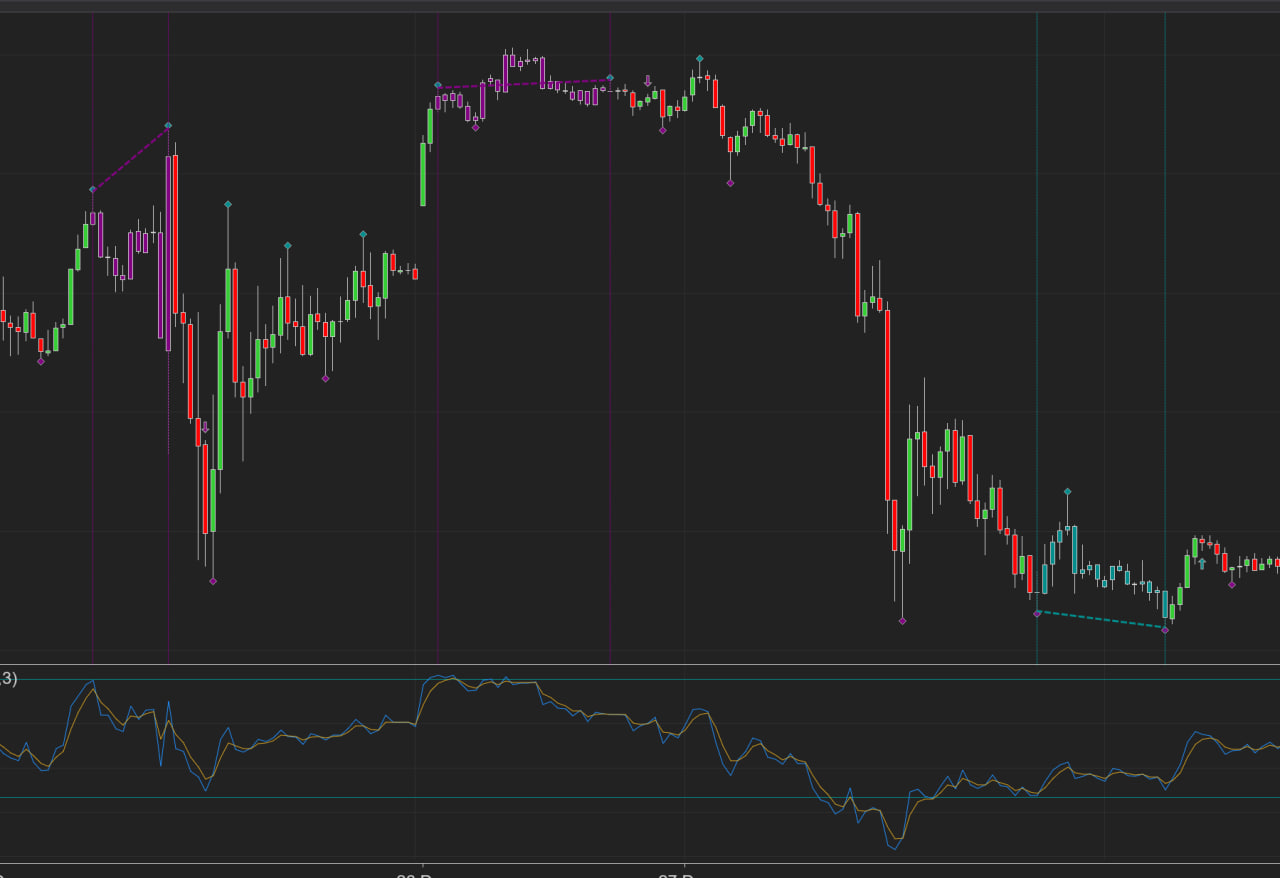This screenshot has height=878, width=1280.
Task: Click the tall green gap-up candle
Action: coord(423,174)
